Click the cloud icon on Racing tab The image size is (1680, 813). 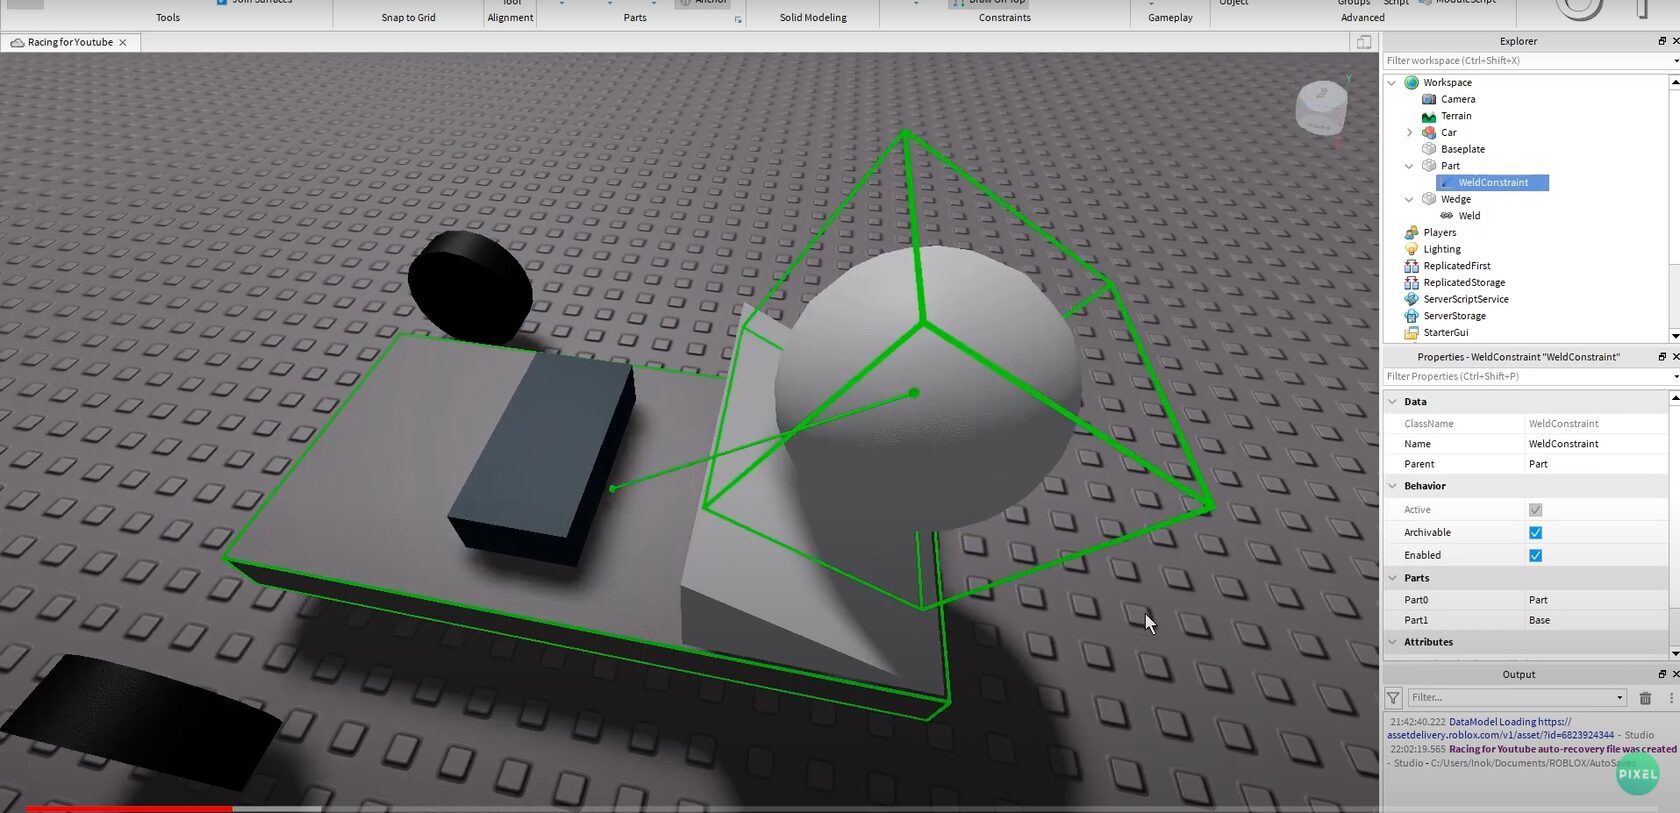[x=17, y=42]
